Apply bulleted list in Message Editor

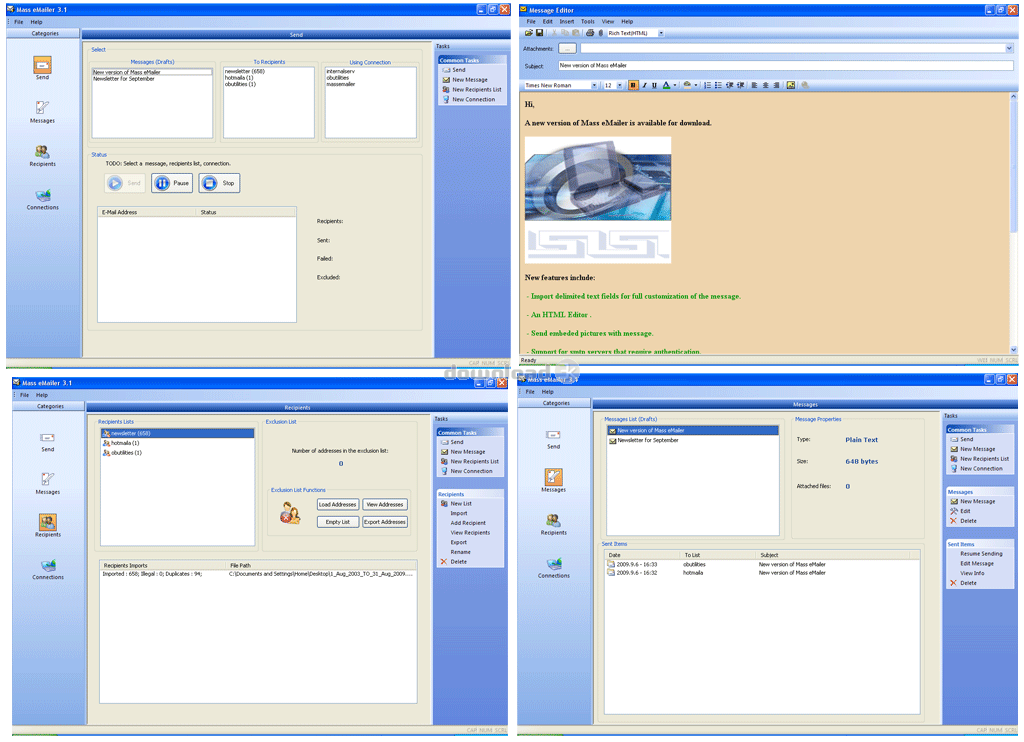click(718, 85)
